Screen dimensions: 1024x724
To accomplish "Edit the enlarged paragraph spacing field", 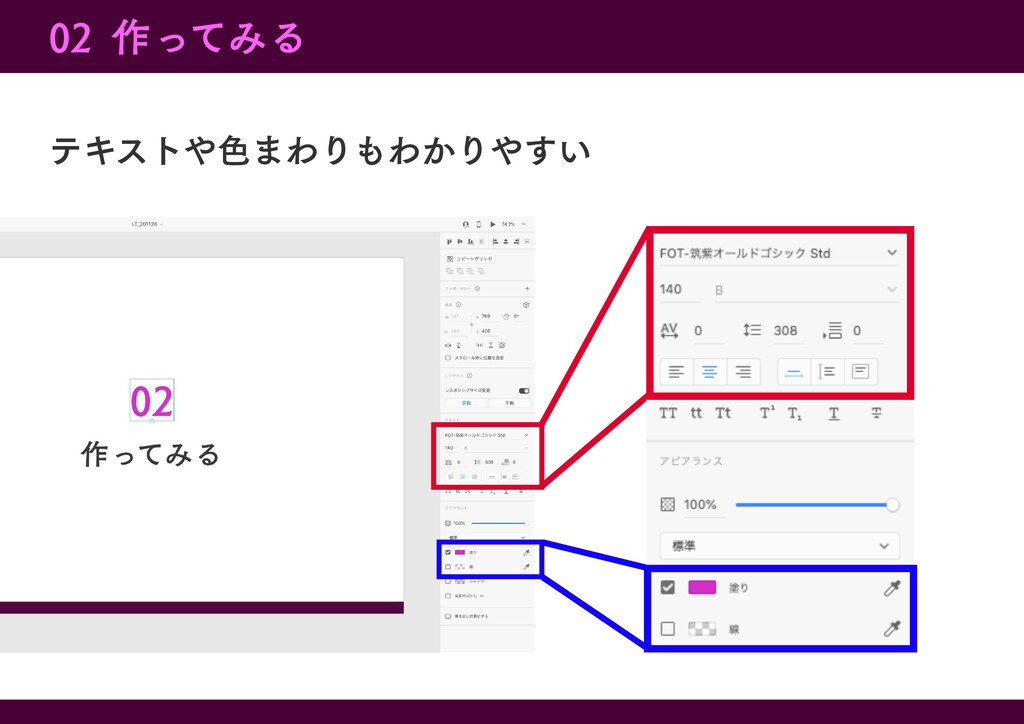I will coord(869,330).
